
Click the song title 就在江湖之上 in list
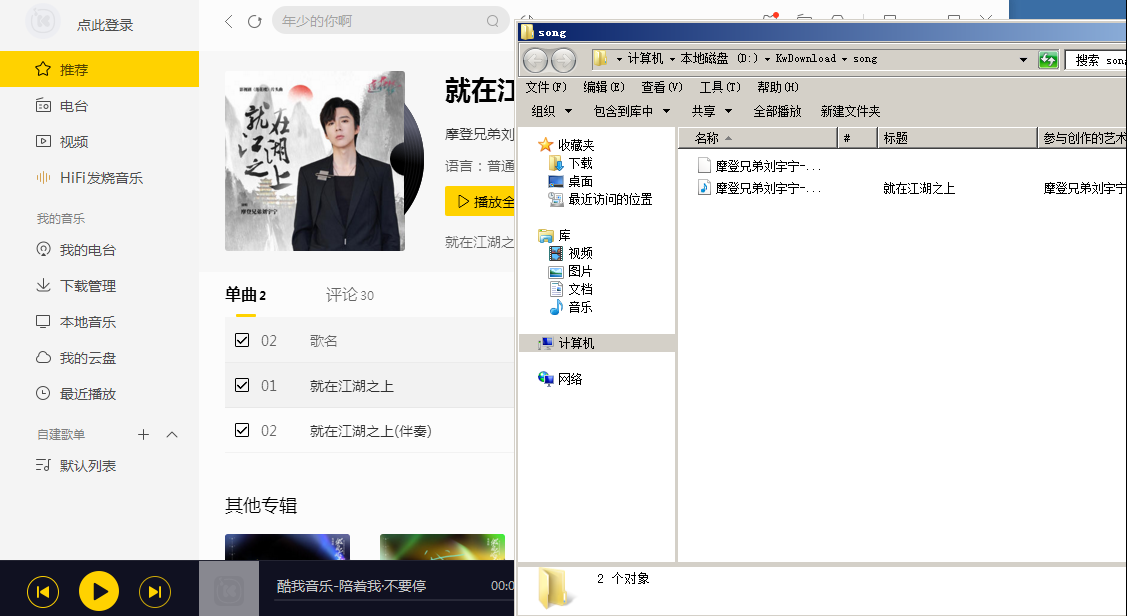tap(351, 386)
